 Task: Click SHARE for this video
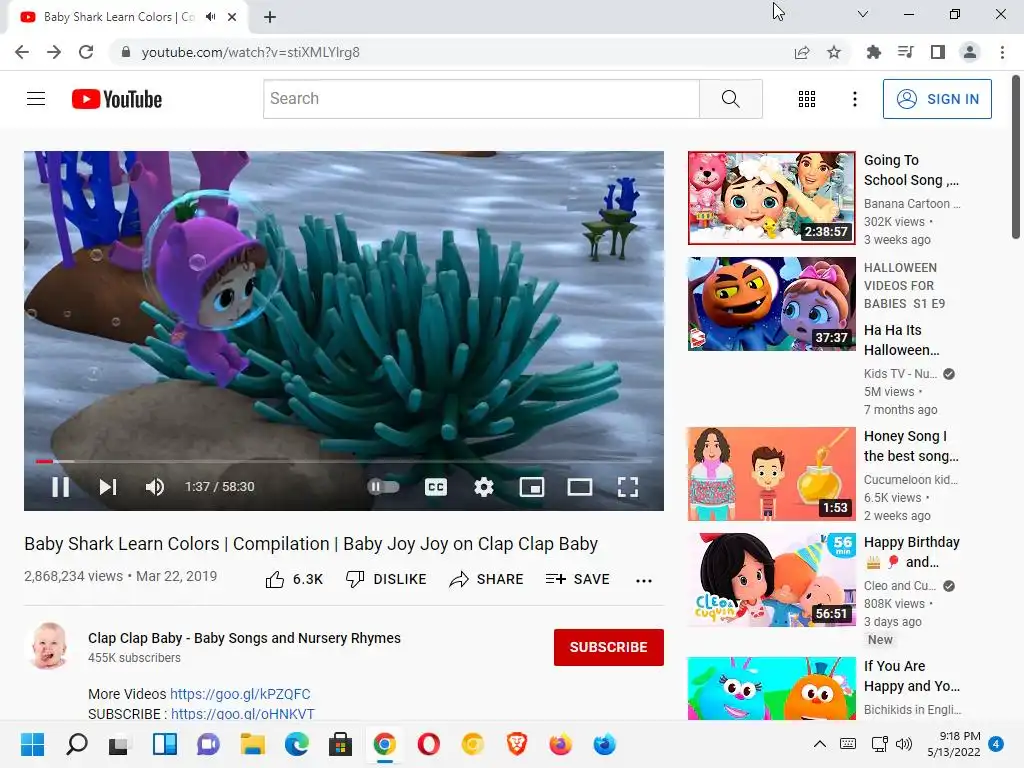click(x=487, y=579)
